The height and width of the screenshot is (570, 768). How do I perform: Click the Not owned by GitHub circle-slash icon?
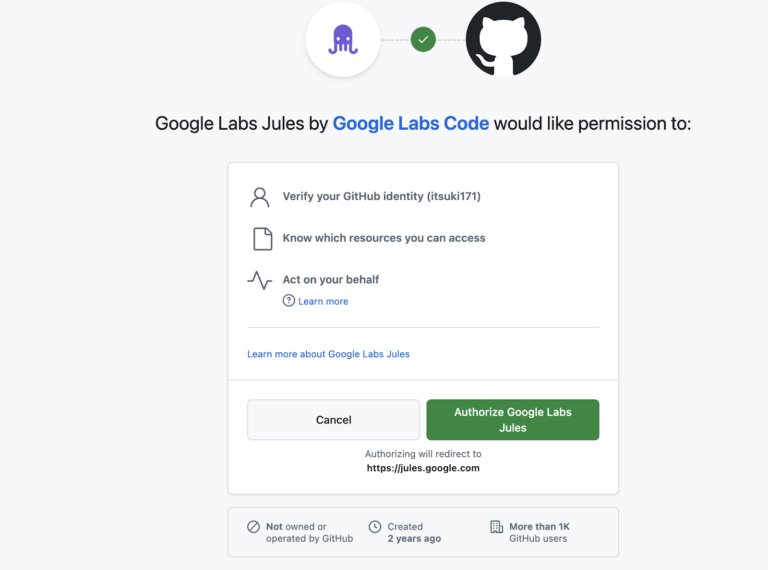(x=253, y=527)
